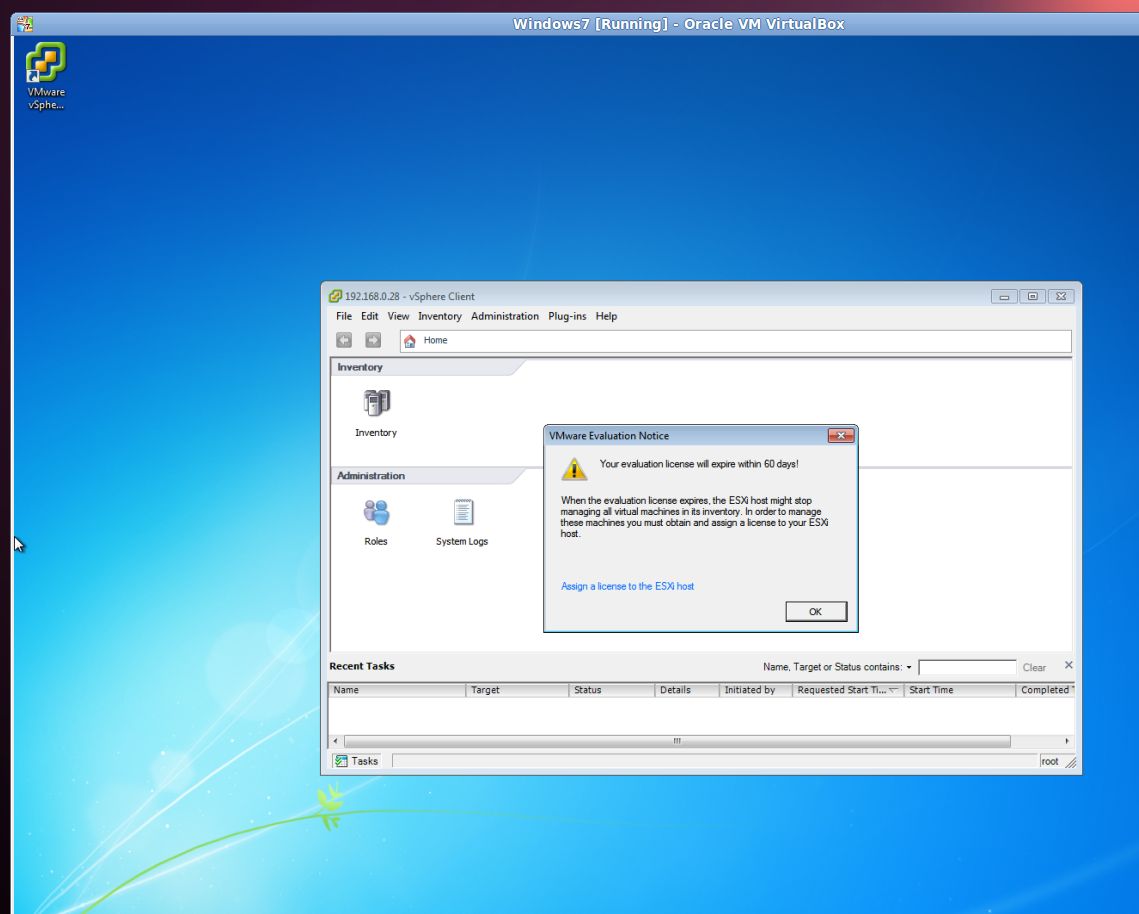The width and height of the screenshot is (1139, 914).
Task: Open the Name, Target or Status filter dropdown
Action: coord(909,667)
